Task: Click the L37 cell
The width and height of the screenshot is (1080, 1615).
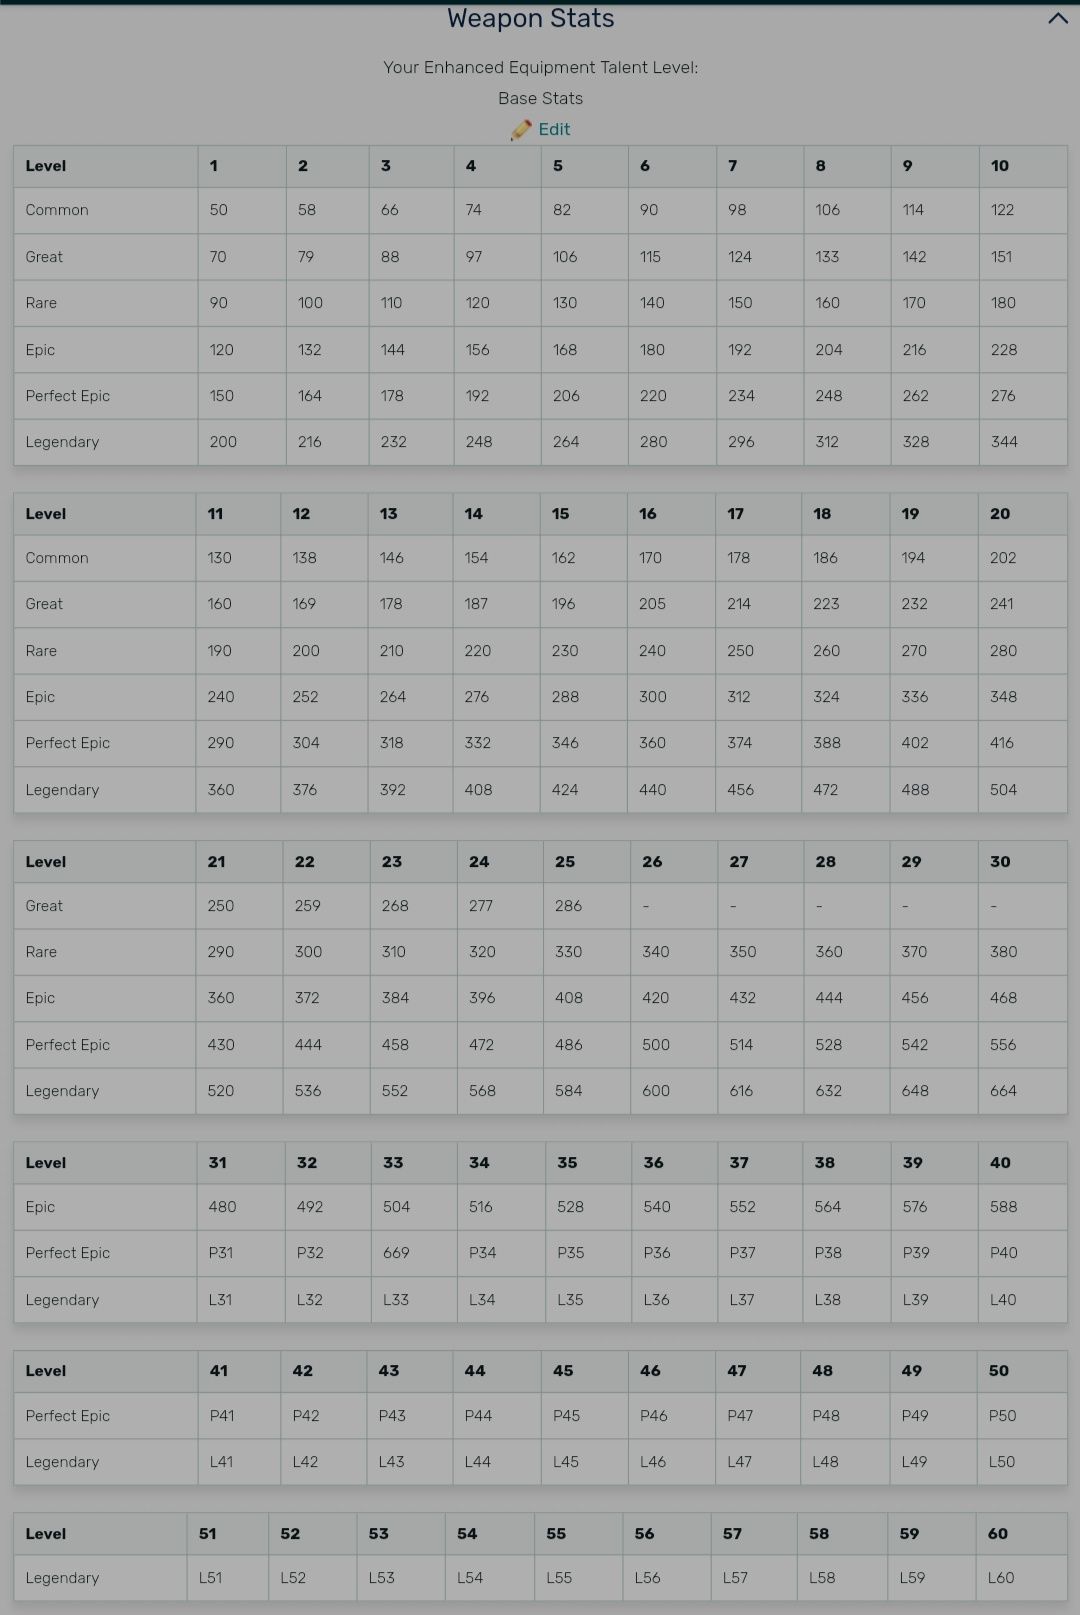Action: (x=741, y=1300)
